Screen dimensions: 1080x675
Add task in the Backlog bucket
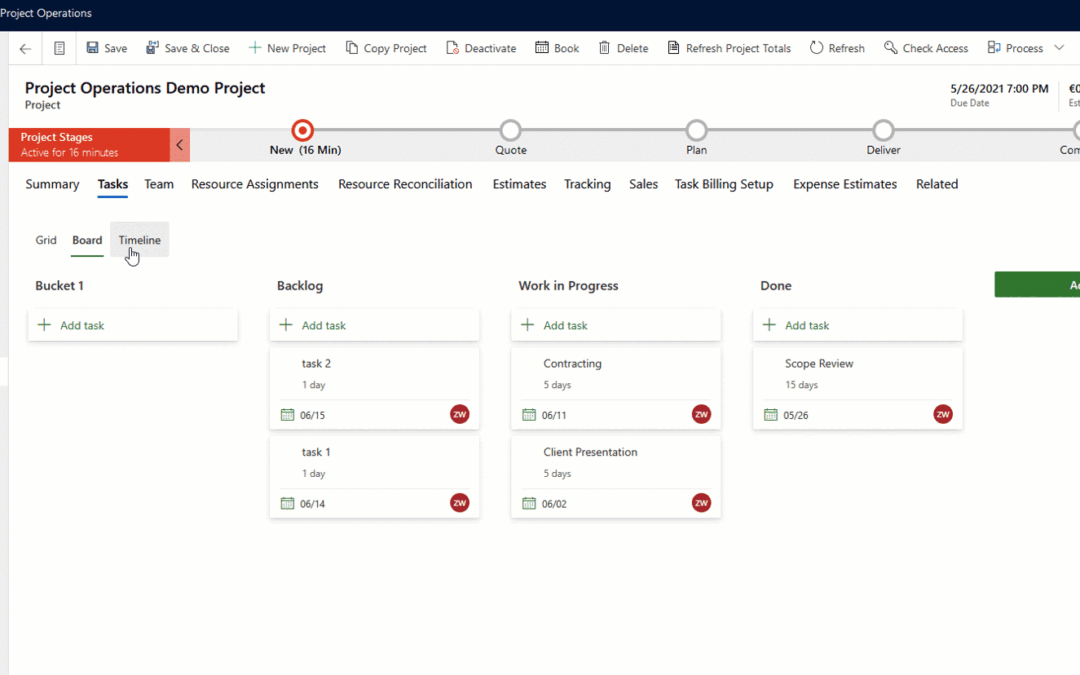click(x=374, y=325)
